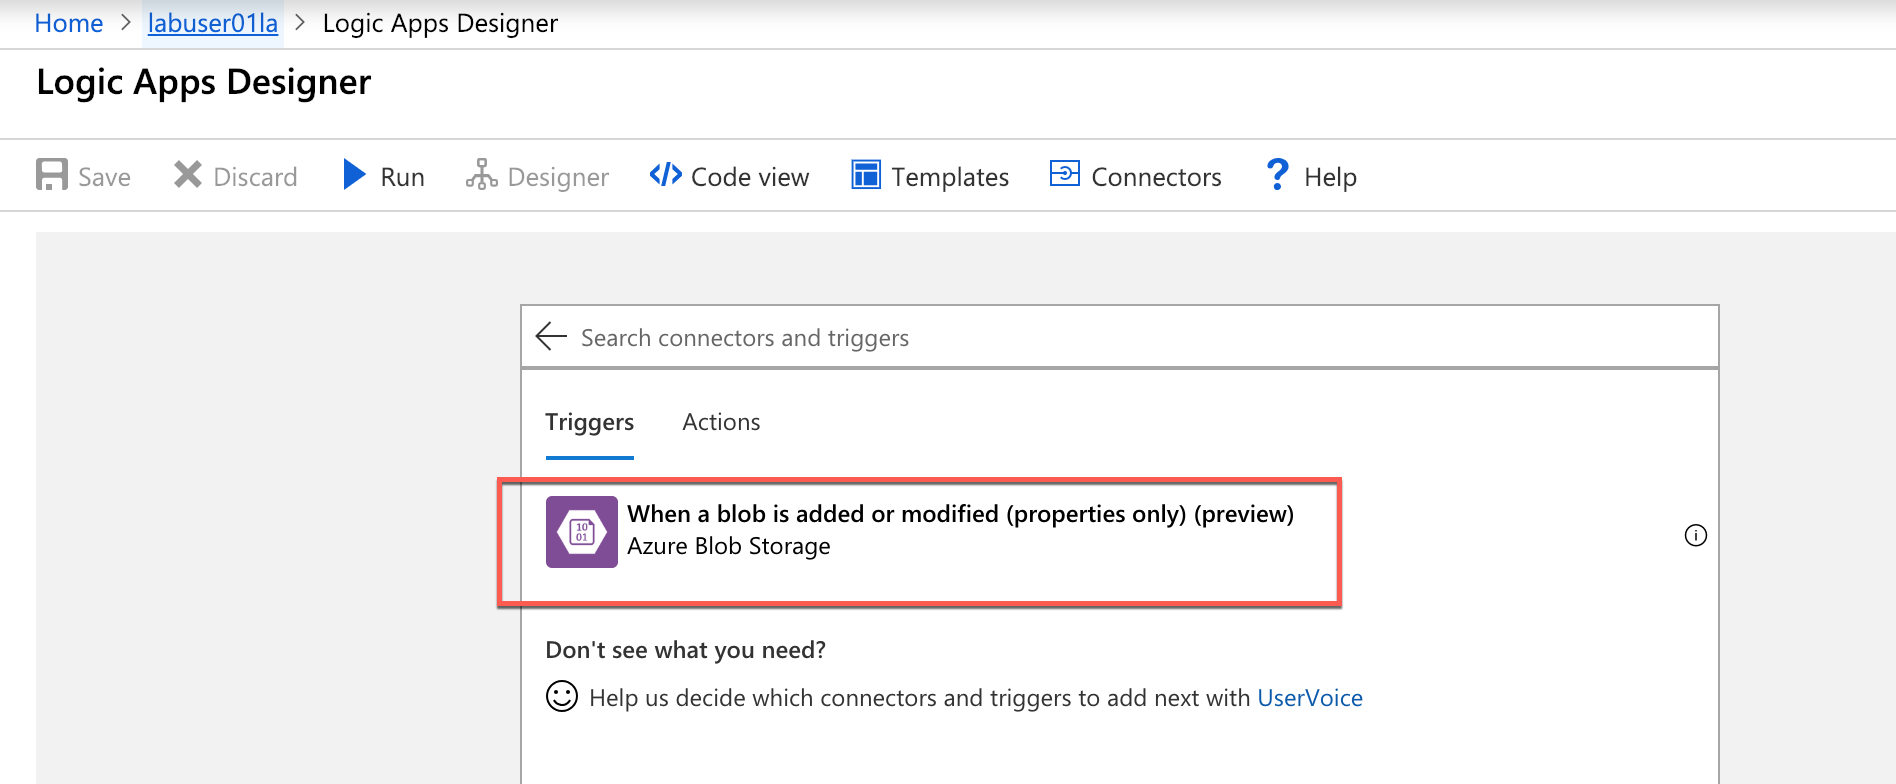Click the Templates label

[950, 177]
